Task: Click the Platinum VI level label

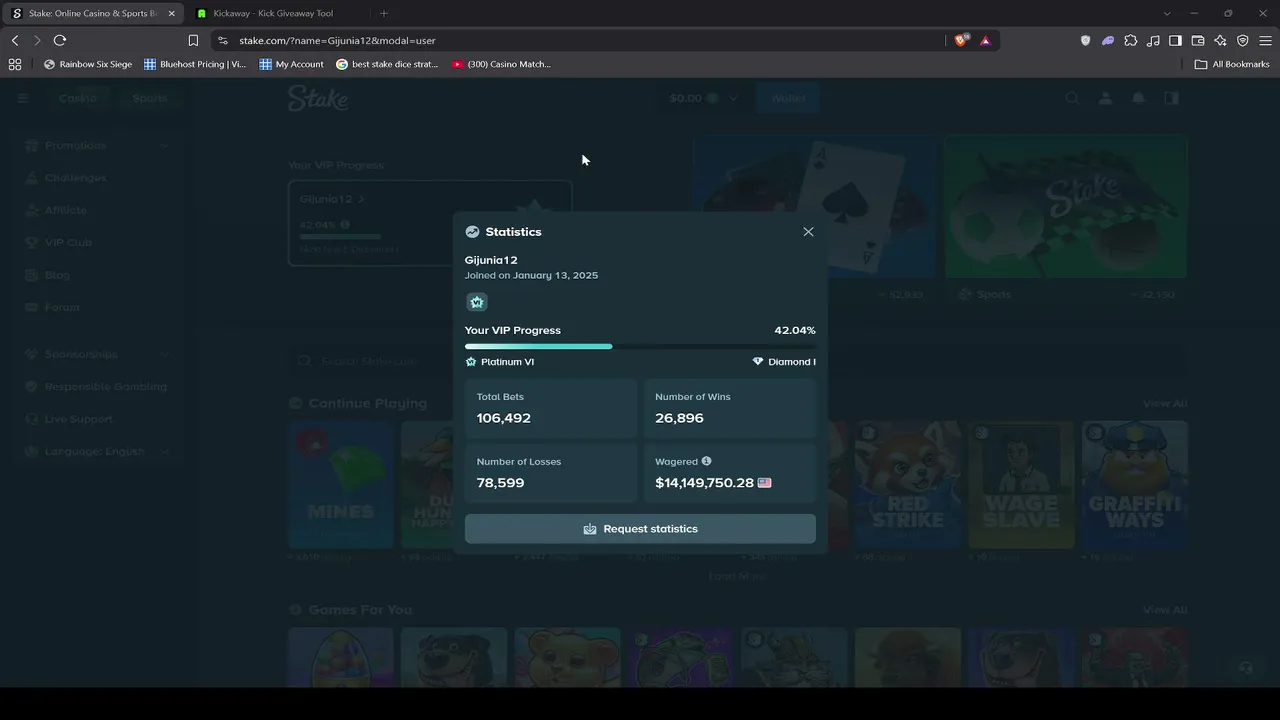Action: pos(507,362)
